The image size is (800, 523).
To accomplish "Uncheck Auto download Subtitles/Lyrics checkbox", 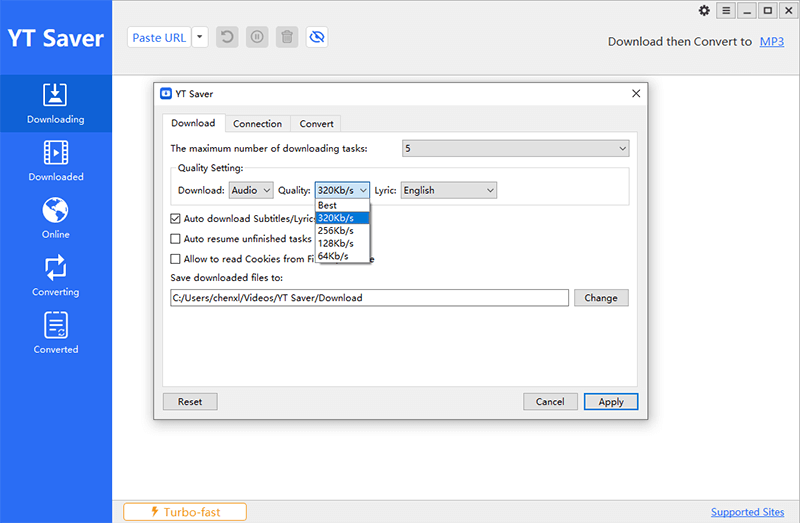I will pos(176,218).
